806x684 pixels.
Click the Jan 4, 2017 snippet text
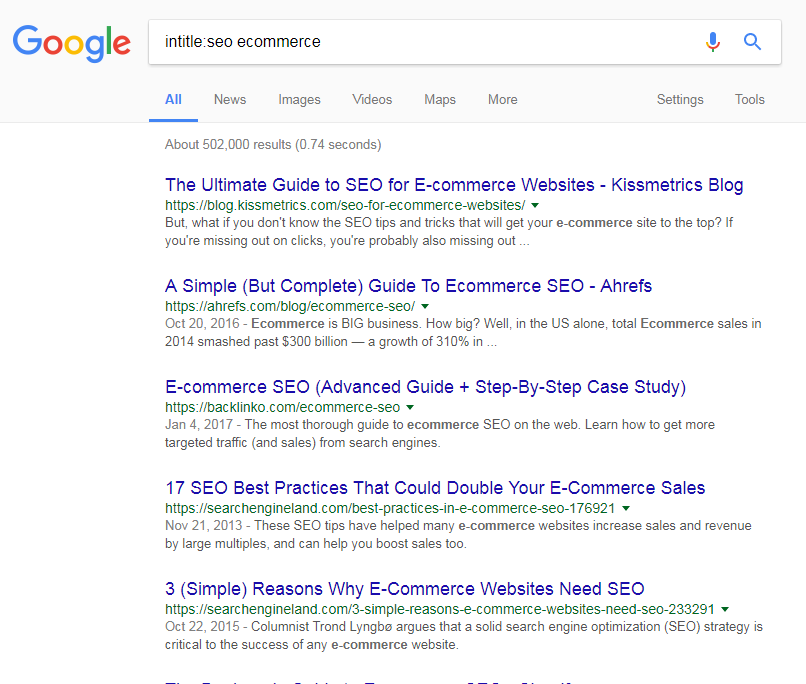tap(439, 434)
